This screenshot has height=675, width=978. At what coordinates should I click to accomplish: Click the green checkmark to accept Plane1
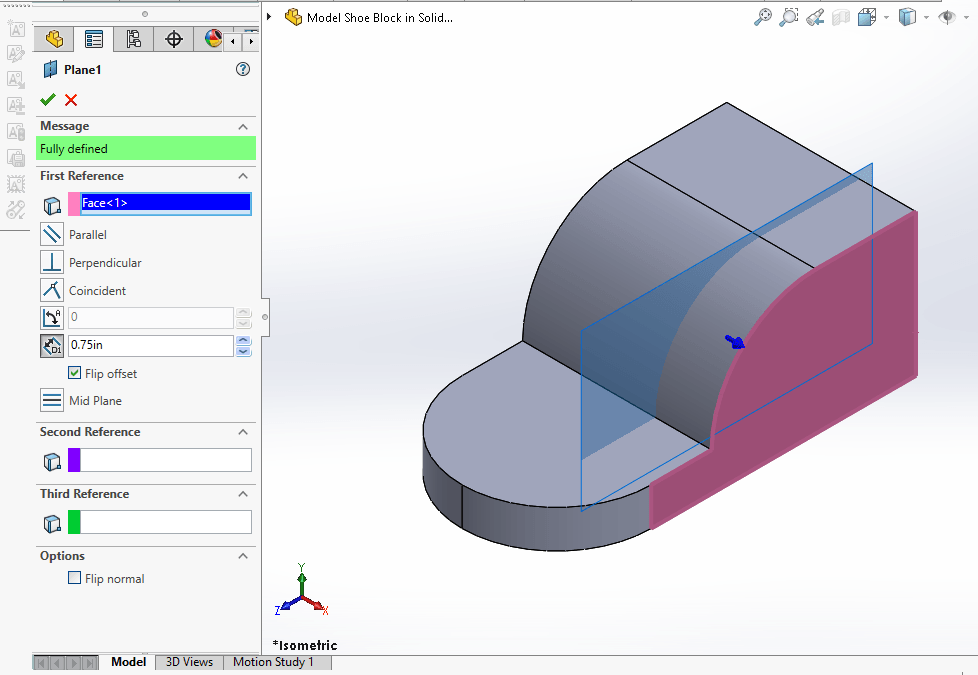[48, 99]
